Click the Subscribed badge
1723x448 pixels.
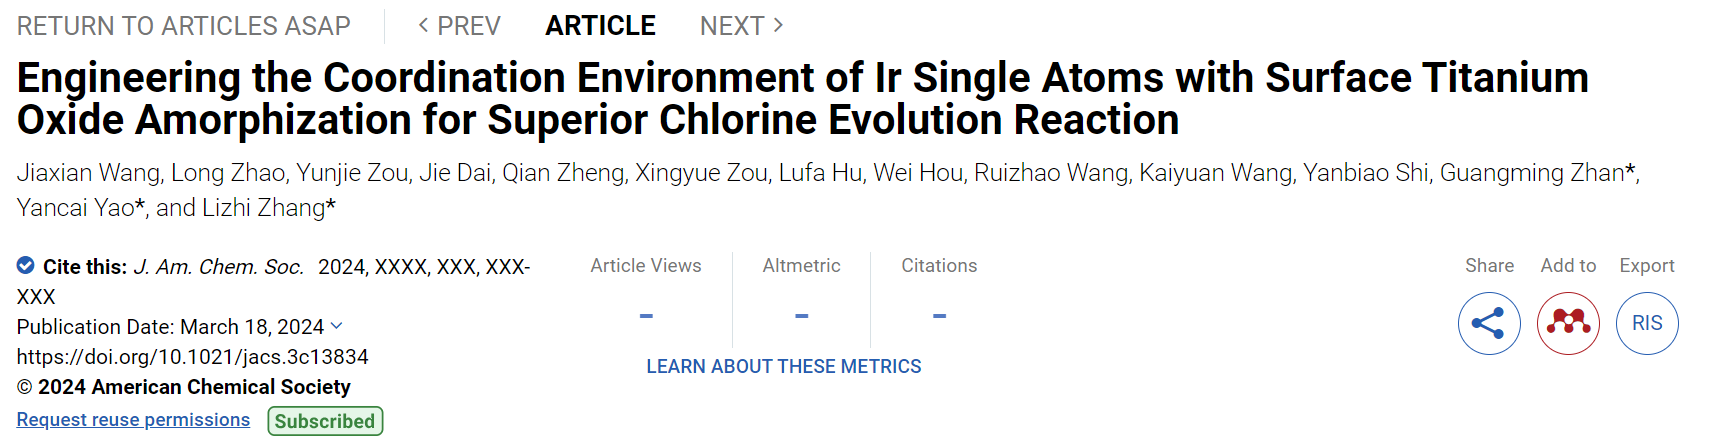pos(325,421)
